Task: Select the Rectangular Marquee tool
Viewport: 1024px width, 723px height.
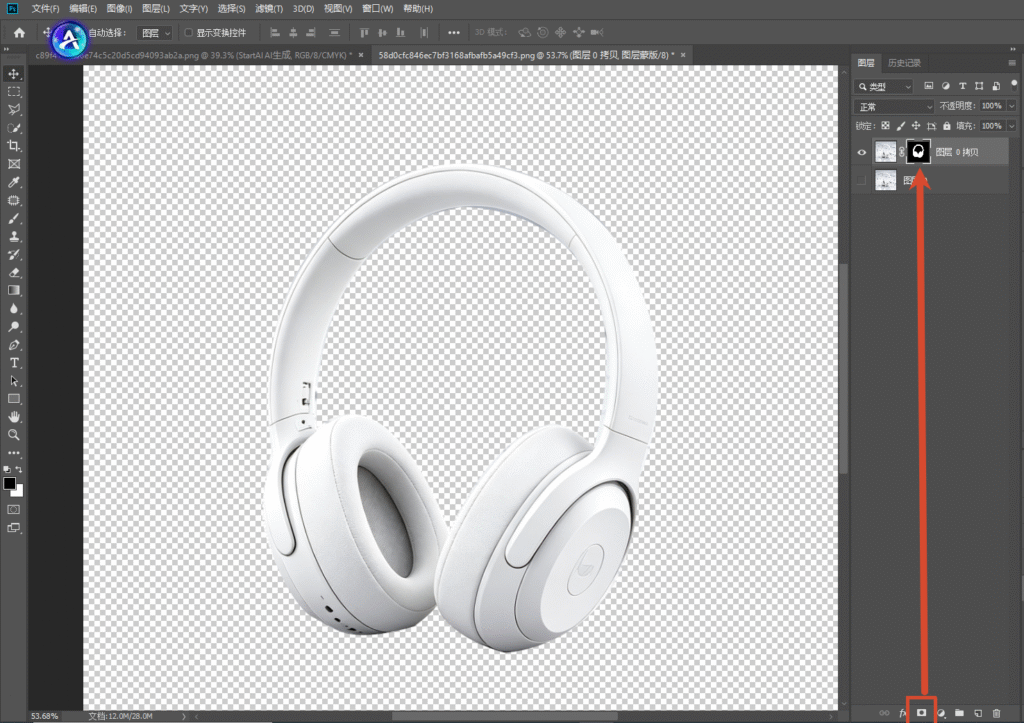Action: coord(14,92)
